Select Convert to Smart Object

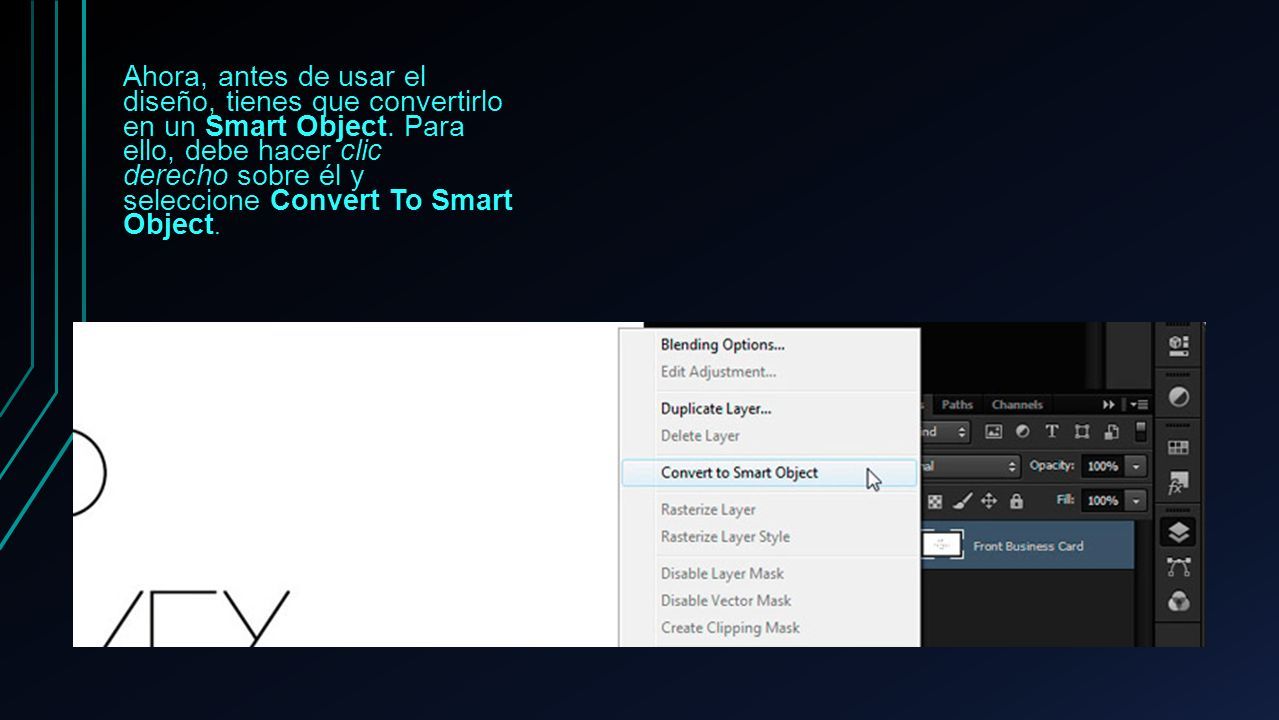point(768,473)
